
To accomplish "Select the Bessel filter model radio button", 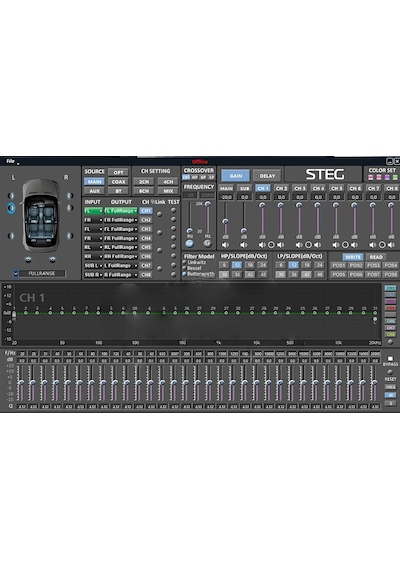I will (x=184, y=268).
